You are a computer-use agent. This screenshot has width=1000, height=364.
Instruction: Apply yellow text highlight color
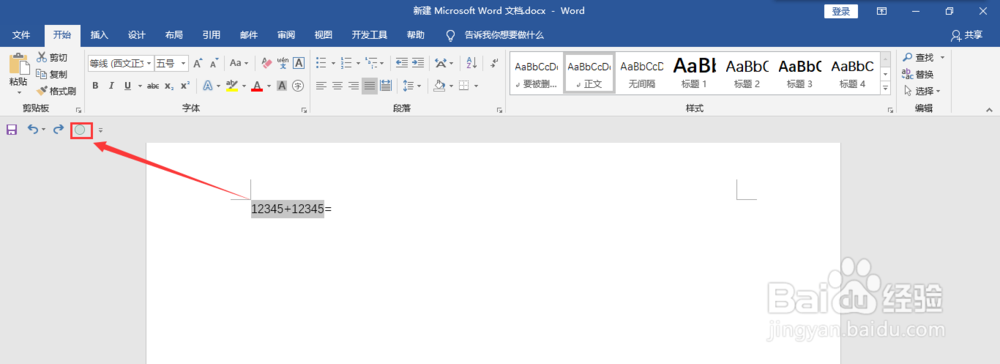point(232,85)
